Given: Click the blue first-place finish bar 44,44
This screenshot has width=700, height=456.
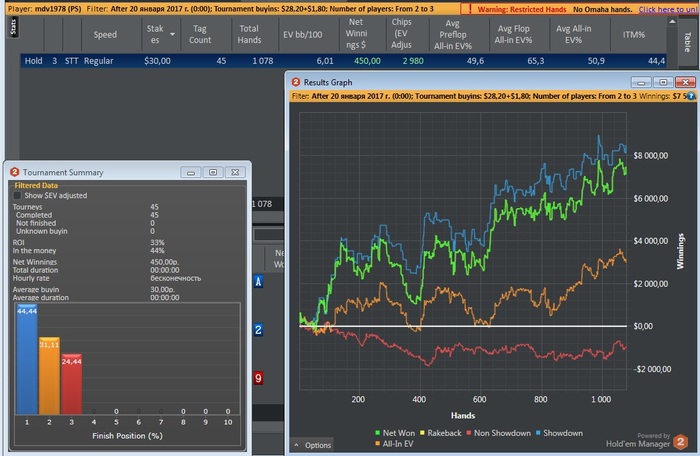Looking at the screenshot, I should click(27, 360).
